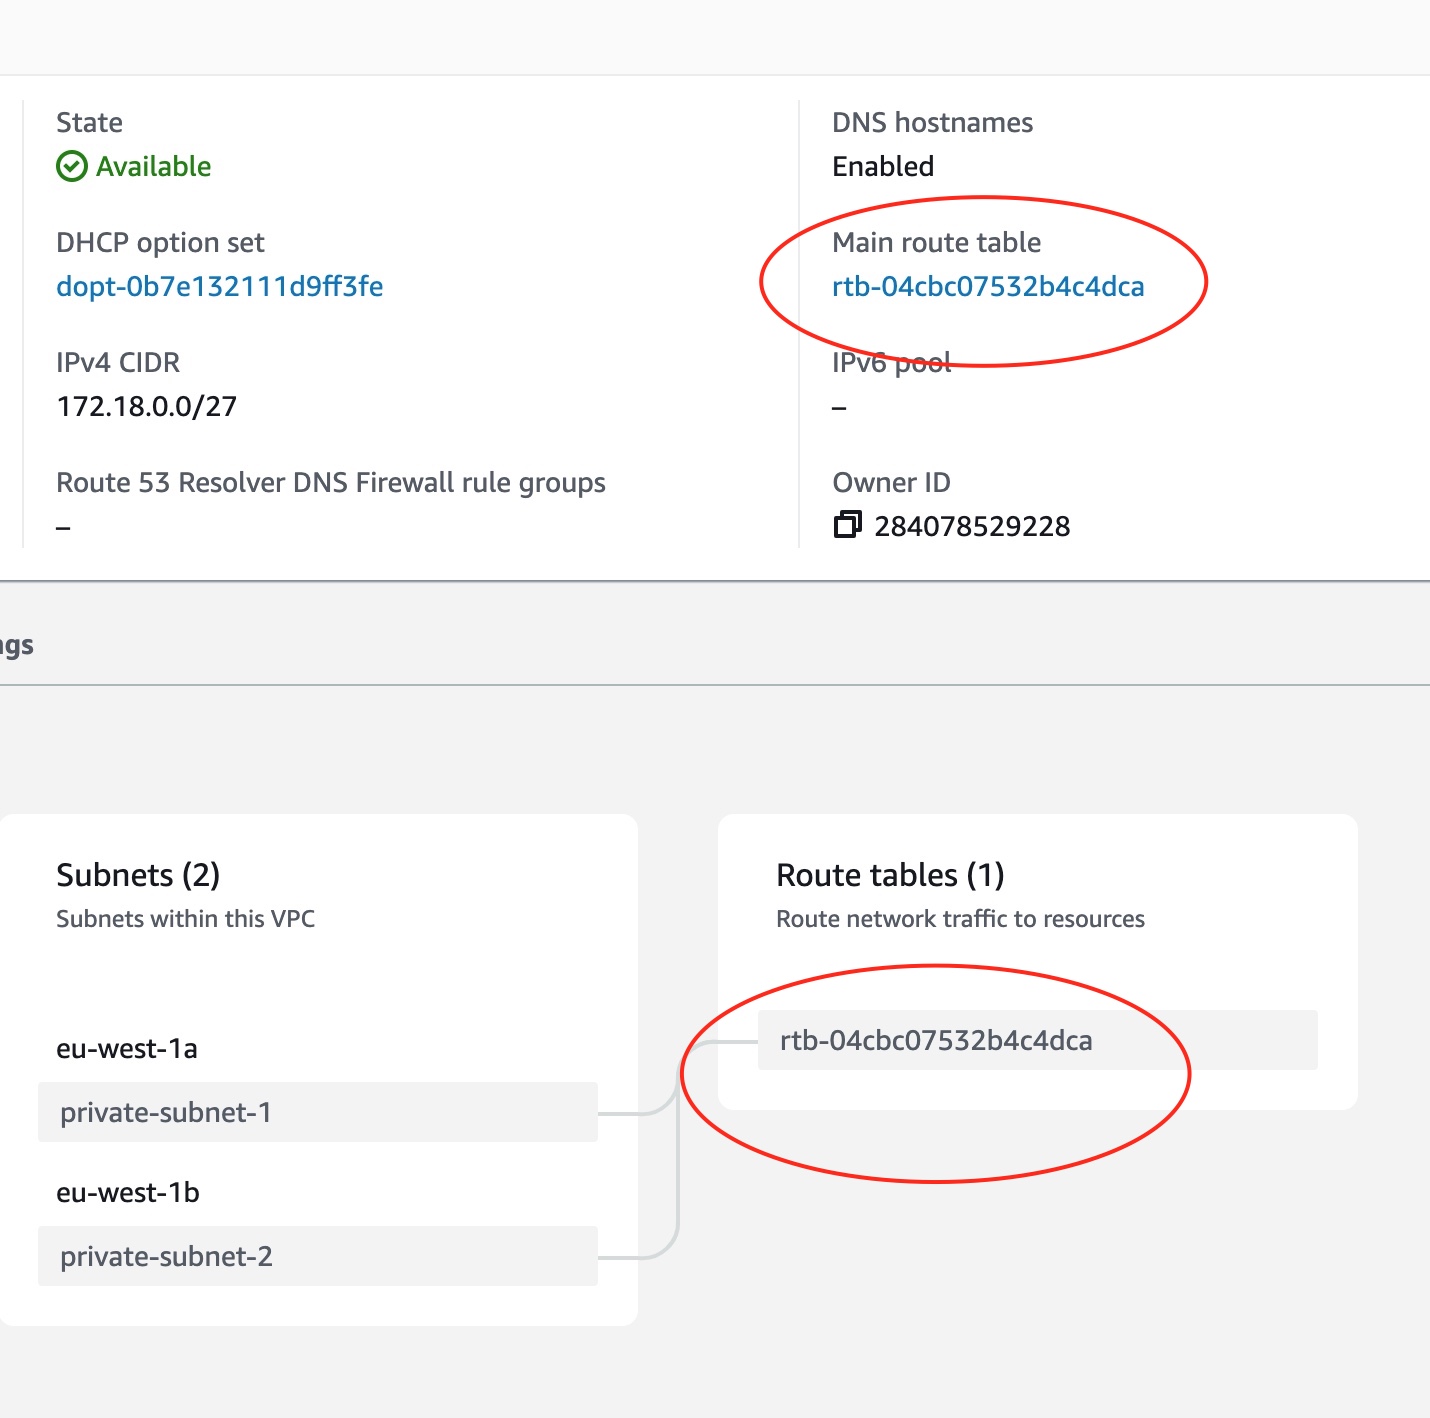
Task: Click the IPv4 CIDR value 172.18.0.0/27
Action: click(x=147, y=406)
